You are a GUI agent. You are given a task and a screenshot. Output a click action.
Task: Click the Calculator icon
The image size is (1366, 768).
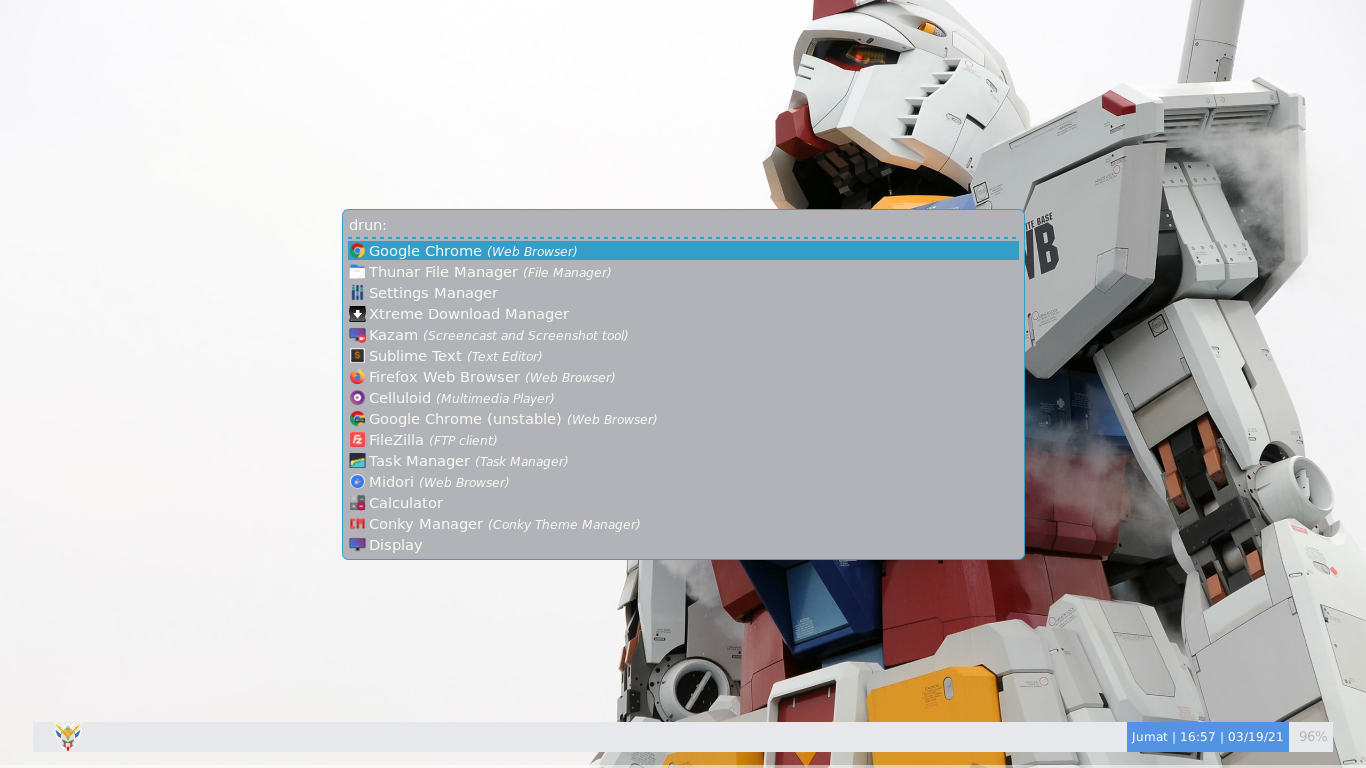coord(357,503)
